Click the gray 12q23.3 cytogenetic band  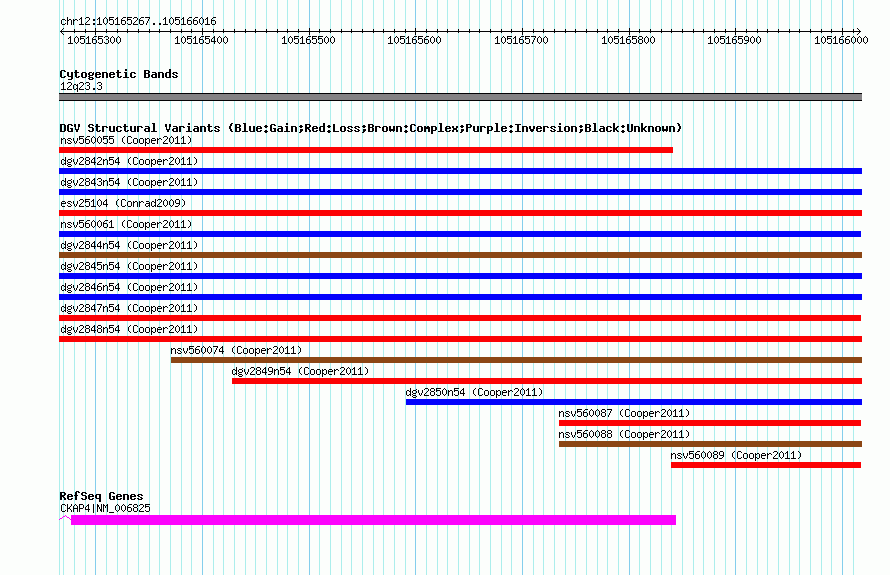(460, 97)
